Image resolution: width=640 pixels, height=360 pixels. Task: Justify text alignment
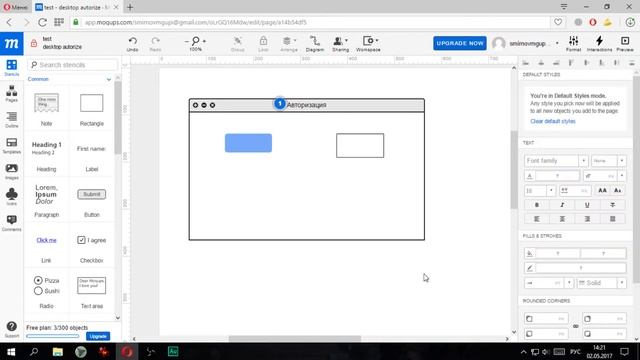click(612, 219)
